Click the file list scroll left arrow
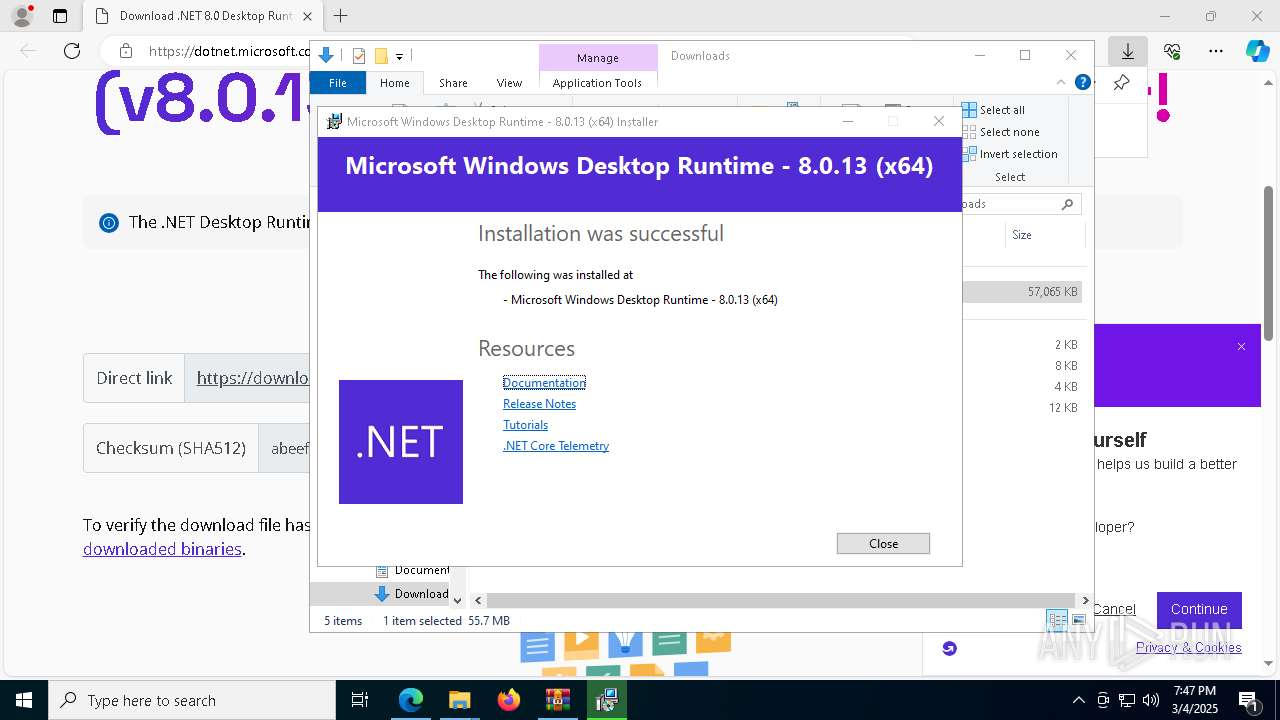1280x720 pixels. [x=478, y=600]
